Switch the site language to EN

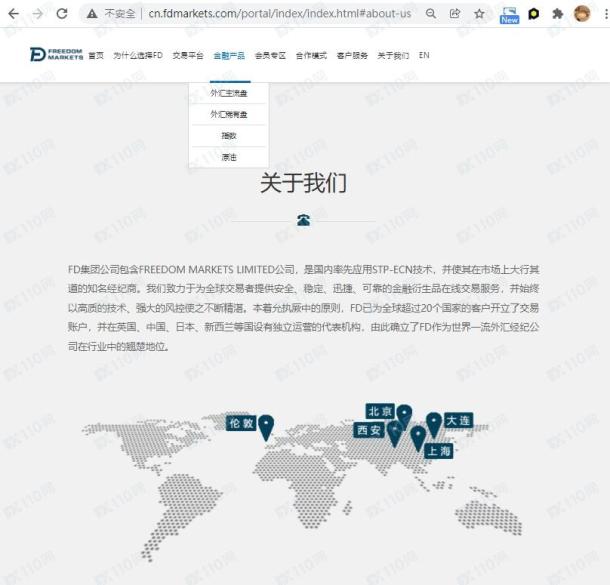click(424, 56)
